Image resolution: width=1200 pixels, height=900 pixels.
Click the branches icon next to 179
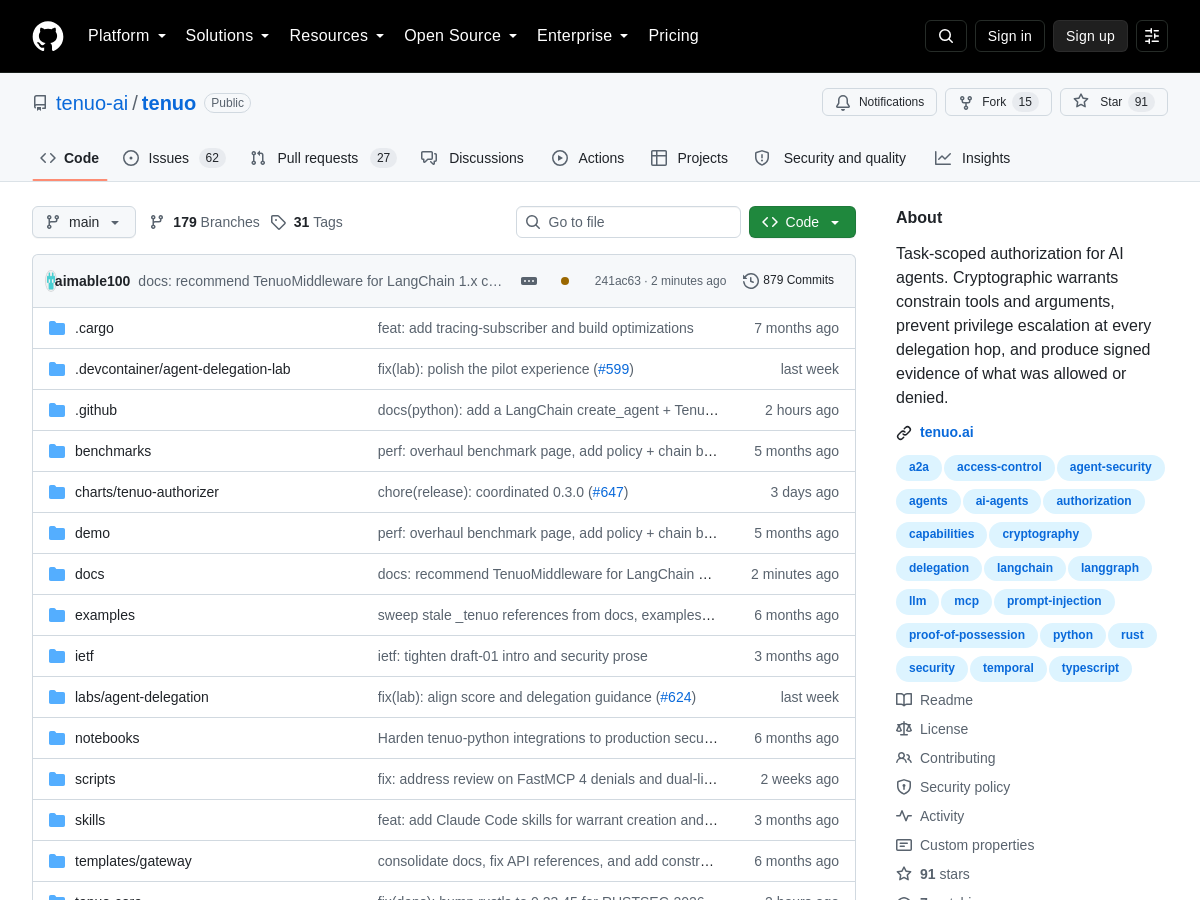[x=157, y=222]
